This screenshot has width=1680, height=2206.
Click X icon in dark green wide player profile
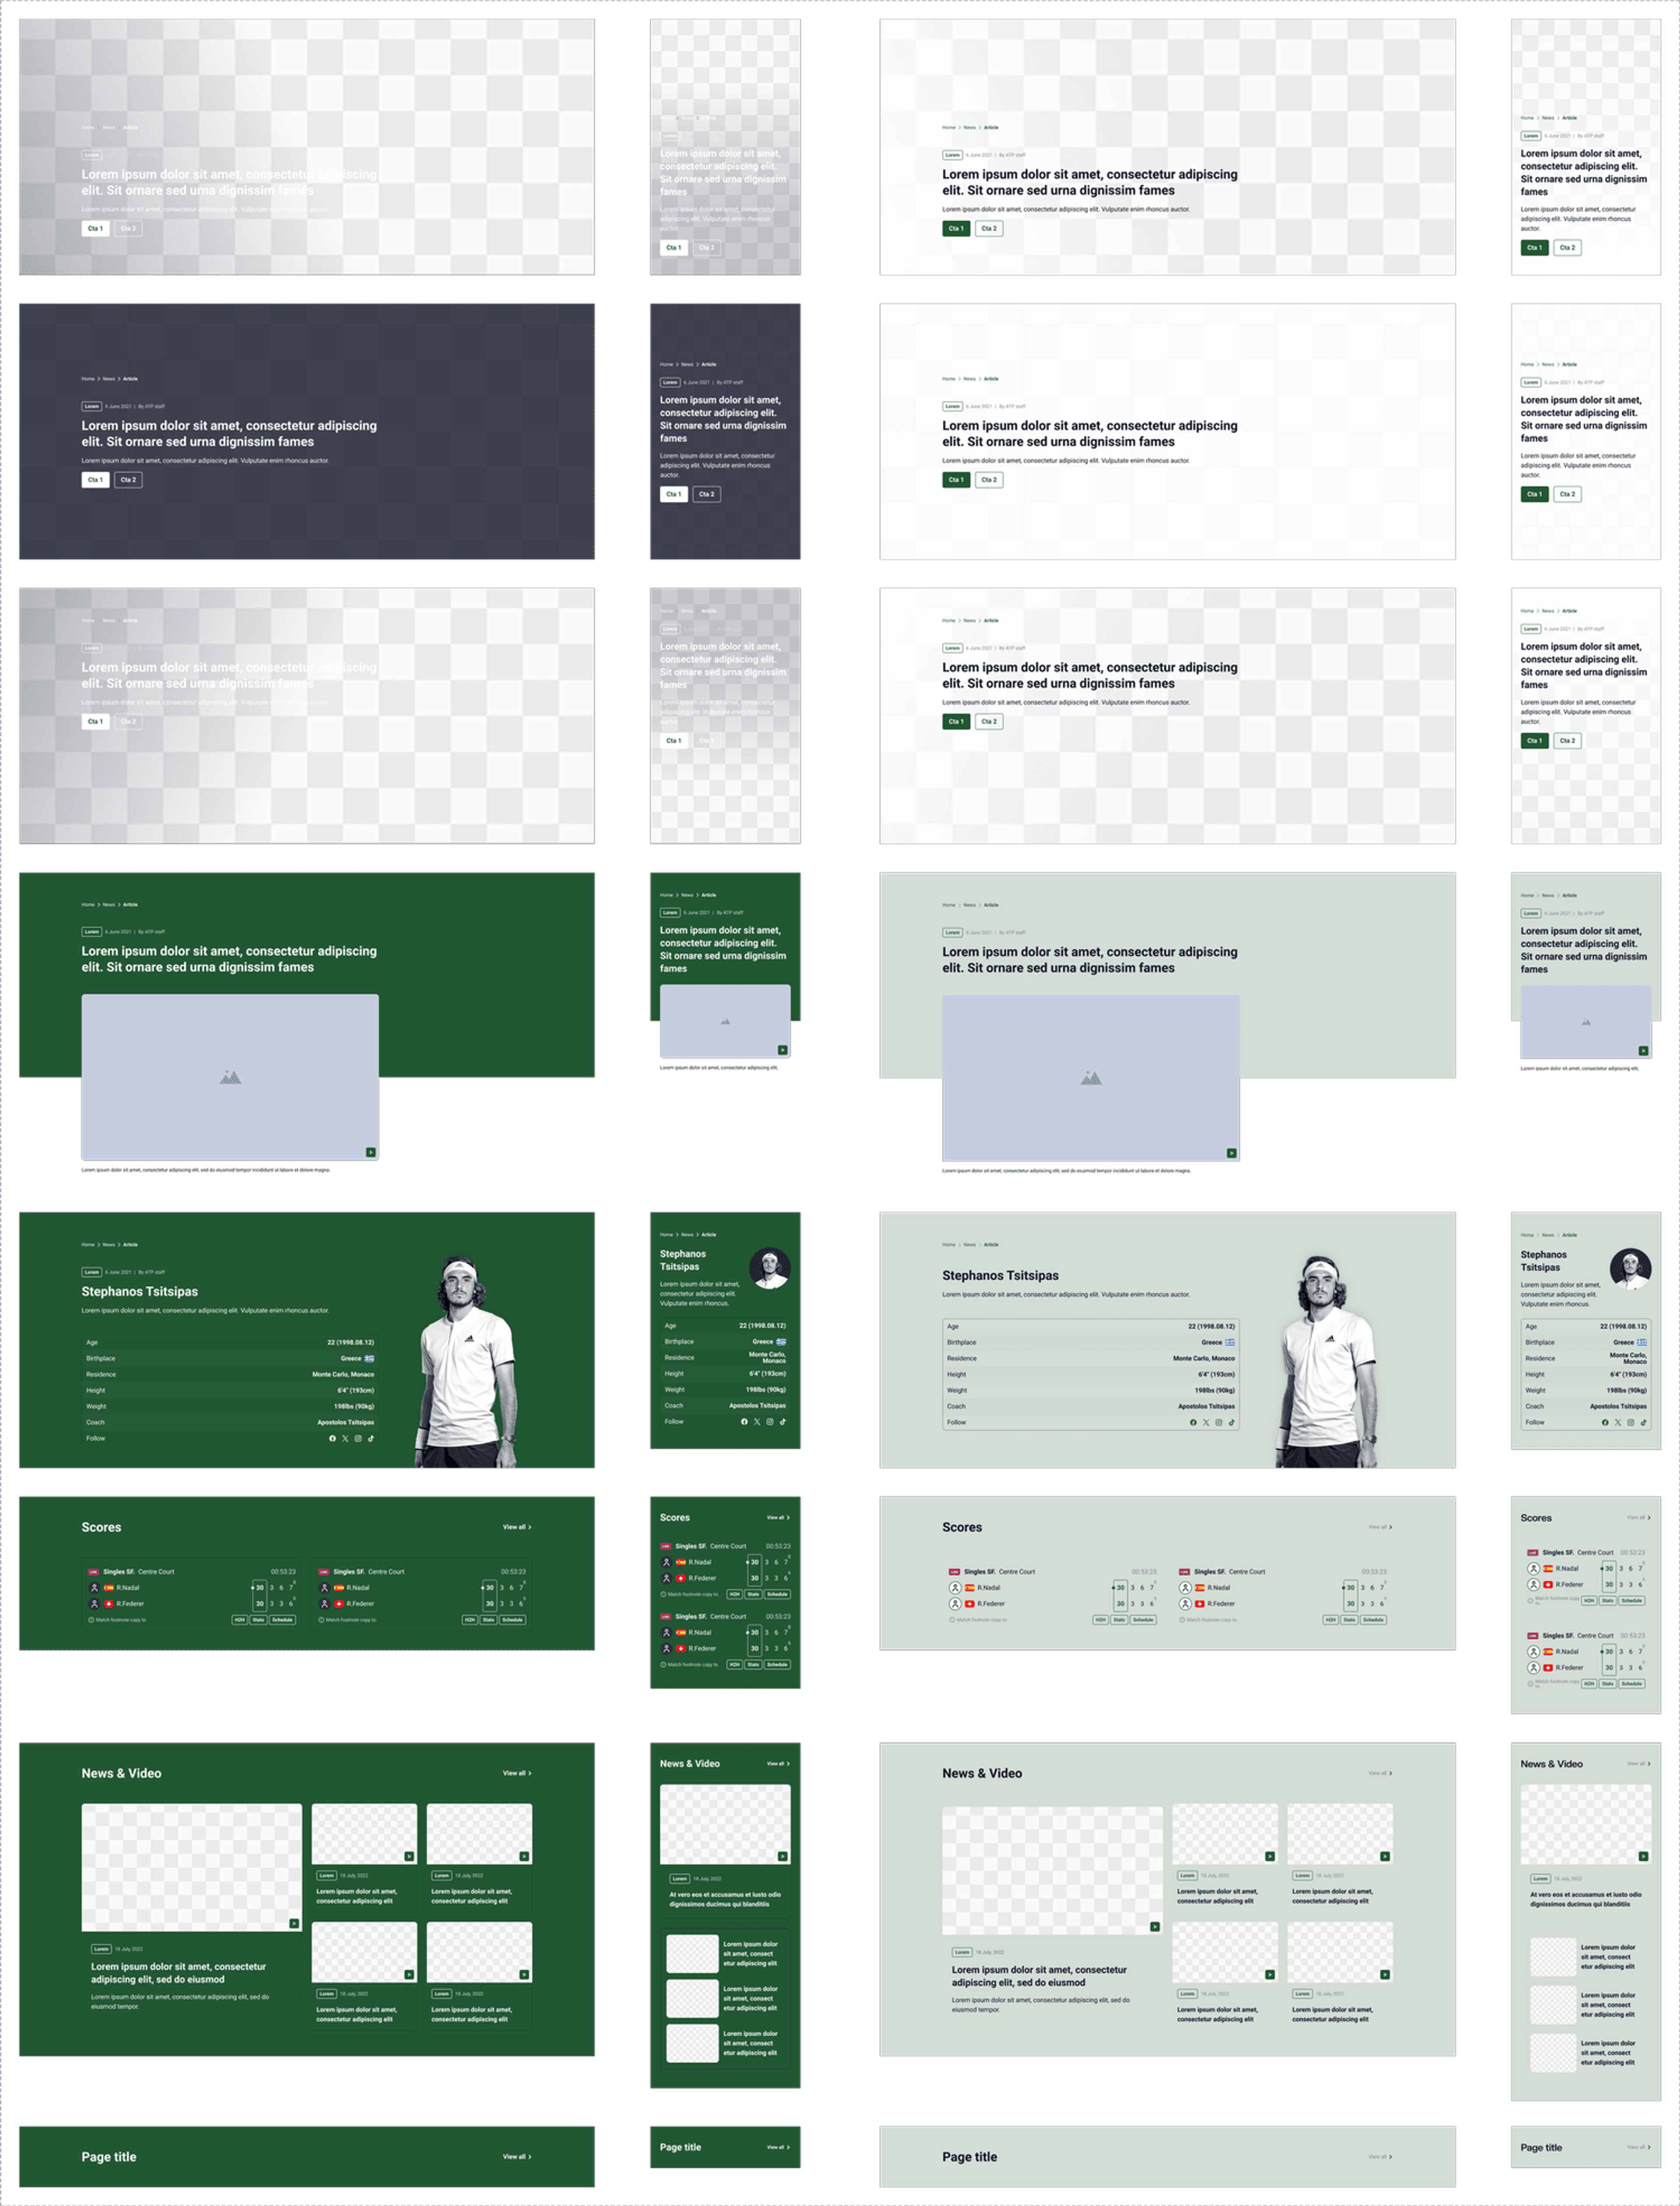tap(345, 1438)
